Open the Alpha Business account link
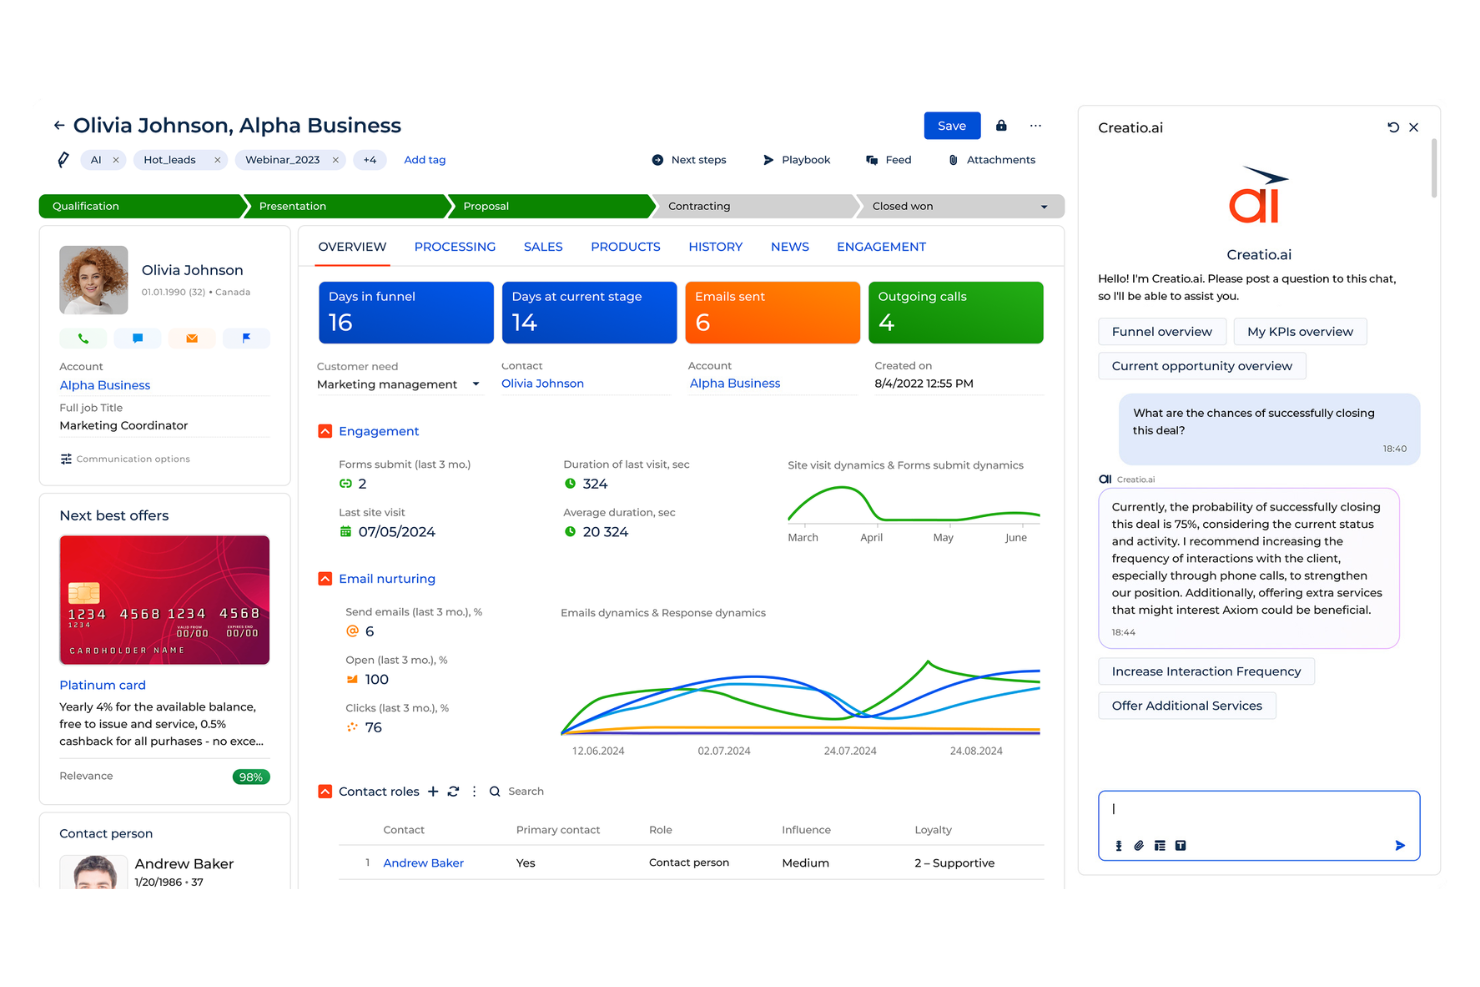The width and height of the screenshot is (1480, 987). click(x=105, y=385)
